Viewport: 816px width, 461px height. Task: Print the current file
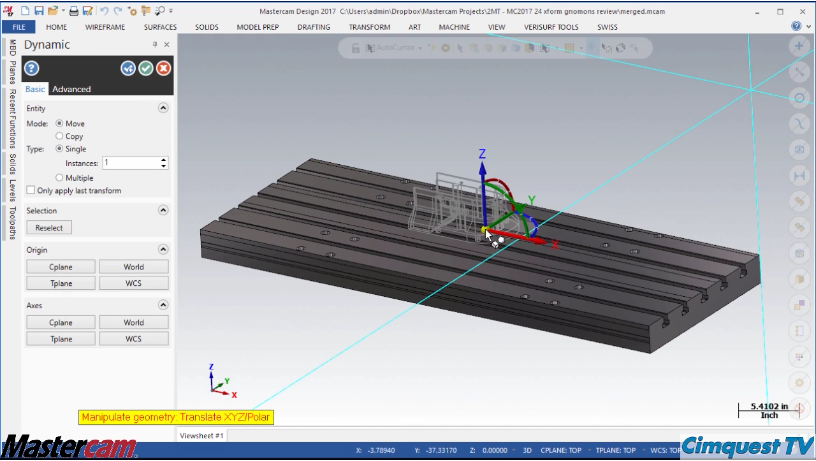pos(74,11)
